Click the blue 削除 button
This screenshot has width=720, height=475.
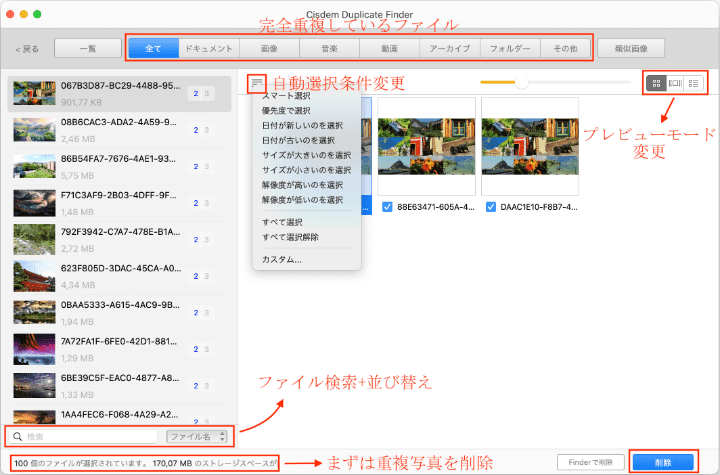point(663,463)
